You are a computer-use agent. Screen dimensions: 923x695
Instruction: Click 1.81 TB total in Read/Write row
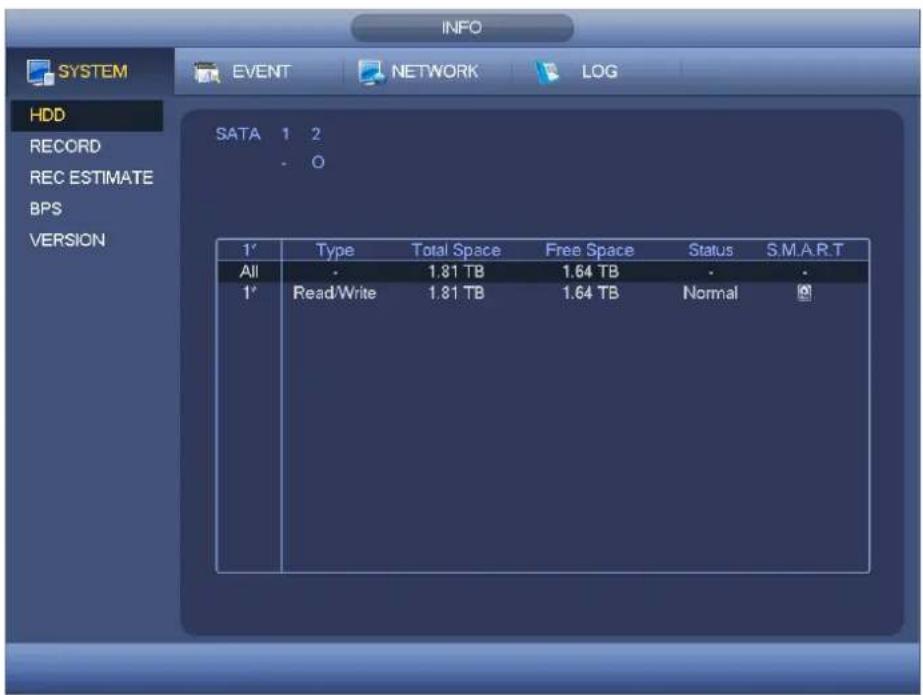pos(456,293)
